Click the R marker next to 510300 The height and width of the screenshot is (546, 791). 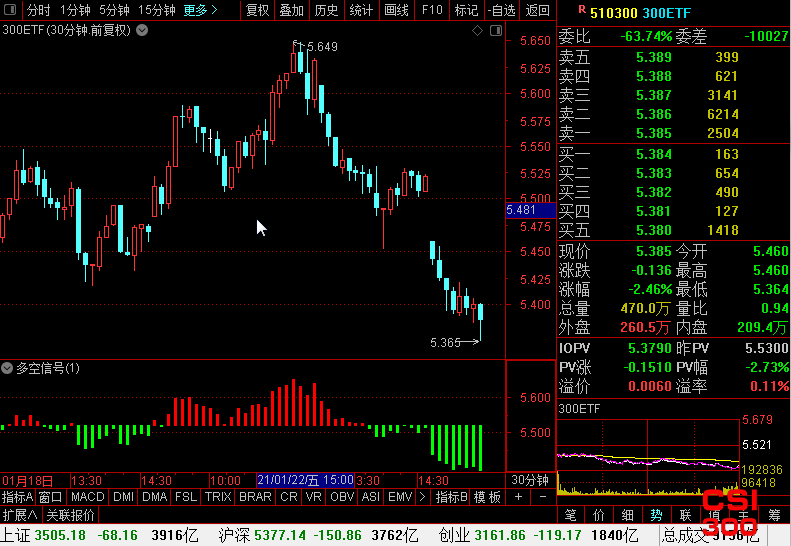582,9
